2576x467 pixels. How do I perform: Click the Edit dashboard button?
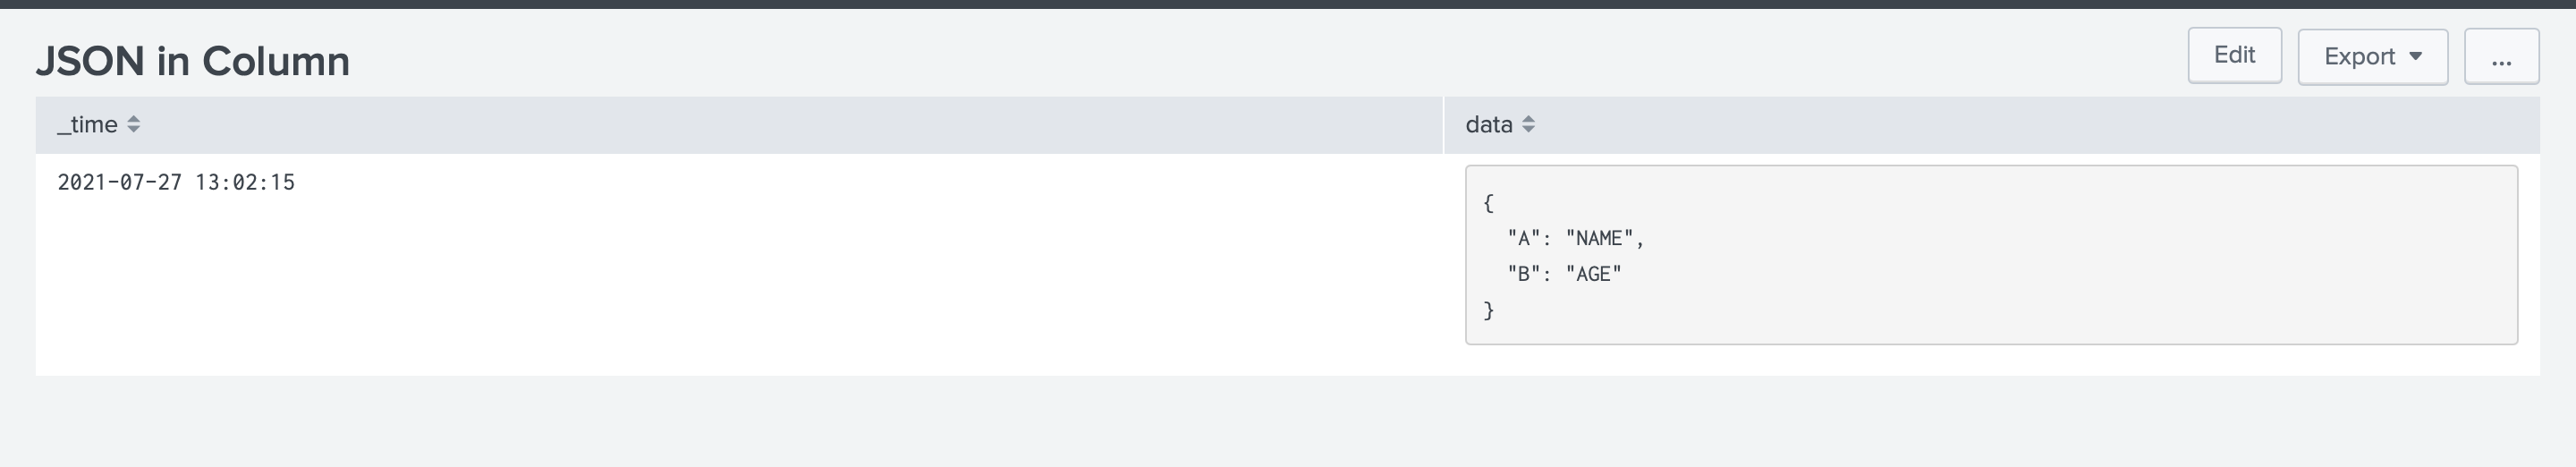click(x=2234, y=55)
